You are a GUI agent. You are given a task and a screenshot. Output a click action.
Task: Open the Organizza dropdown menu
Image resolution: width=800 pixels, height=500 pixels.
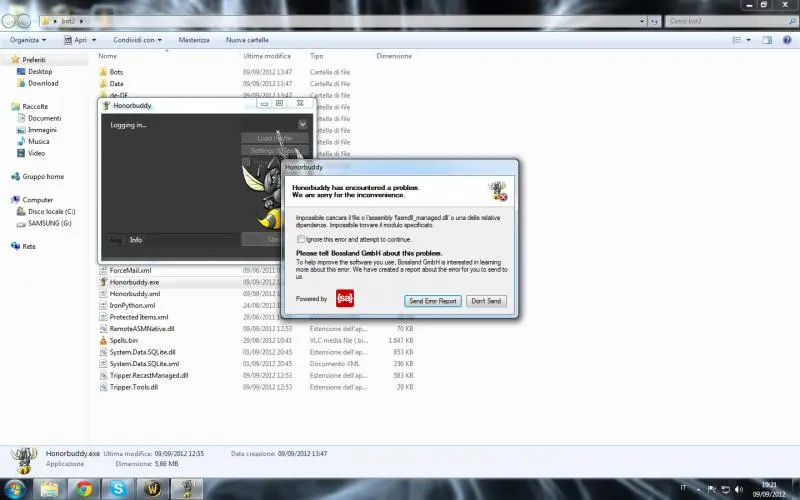tap(30, 40)
